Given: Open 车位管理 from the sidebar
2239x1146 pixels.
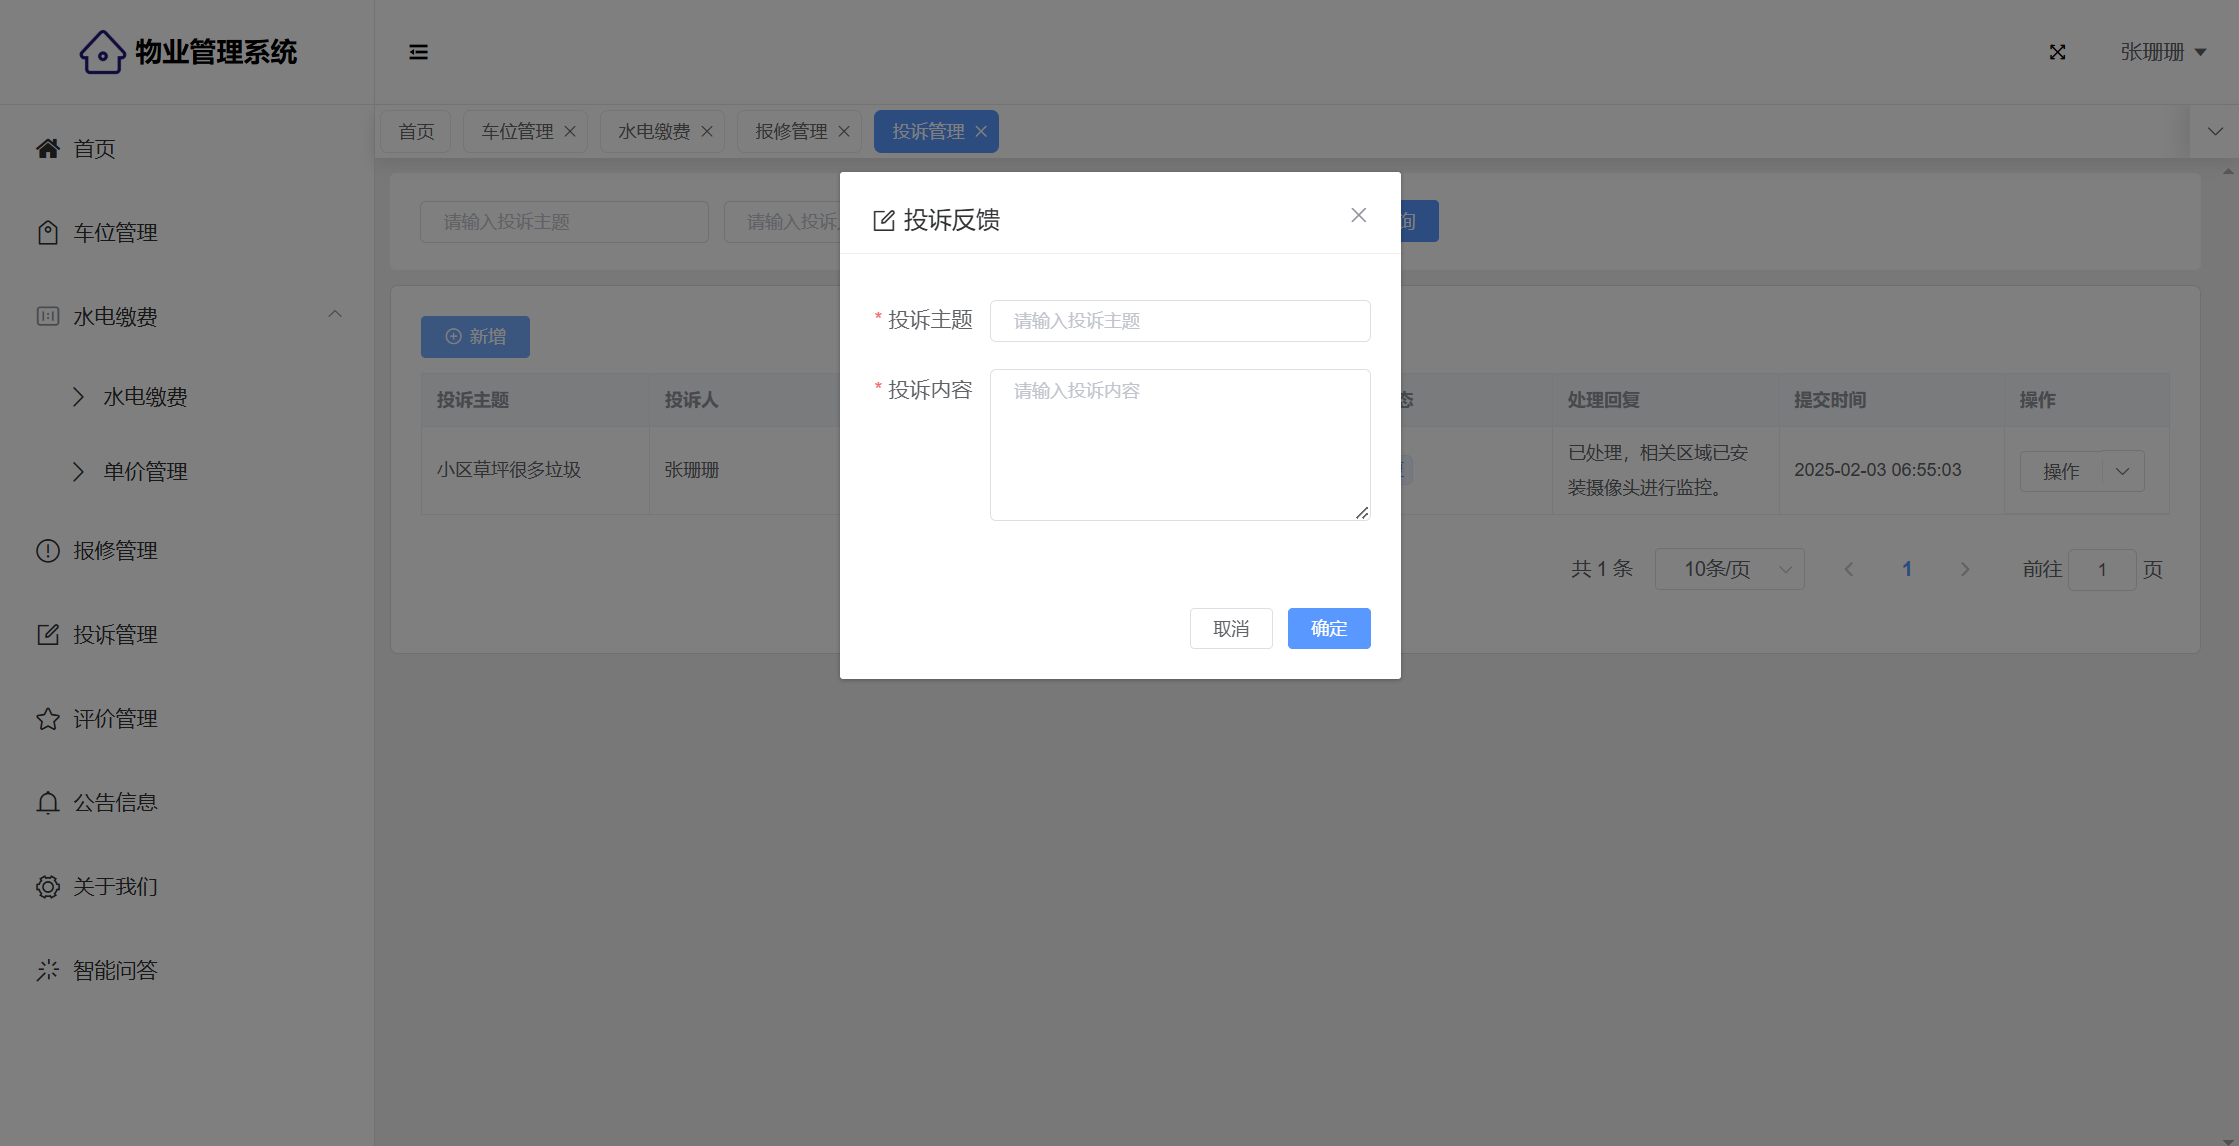Looking at the screenshot, I should tap(115, 233).
